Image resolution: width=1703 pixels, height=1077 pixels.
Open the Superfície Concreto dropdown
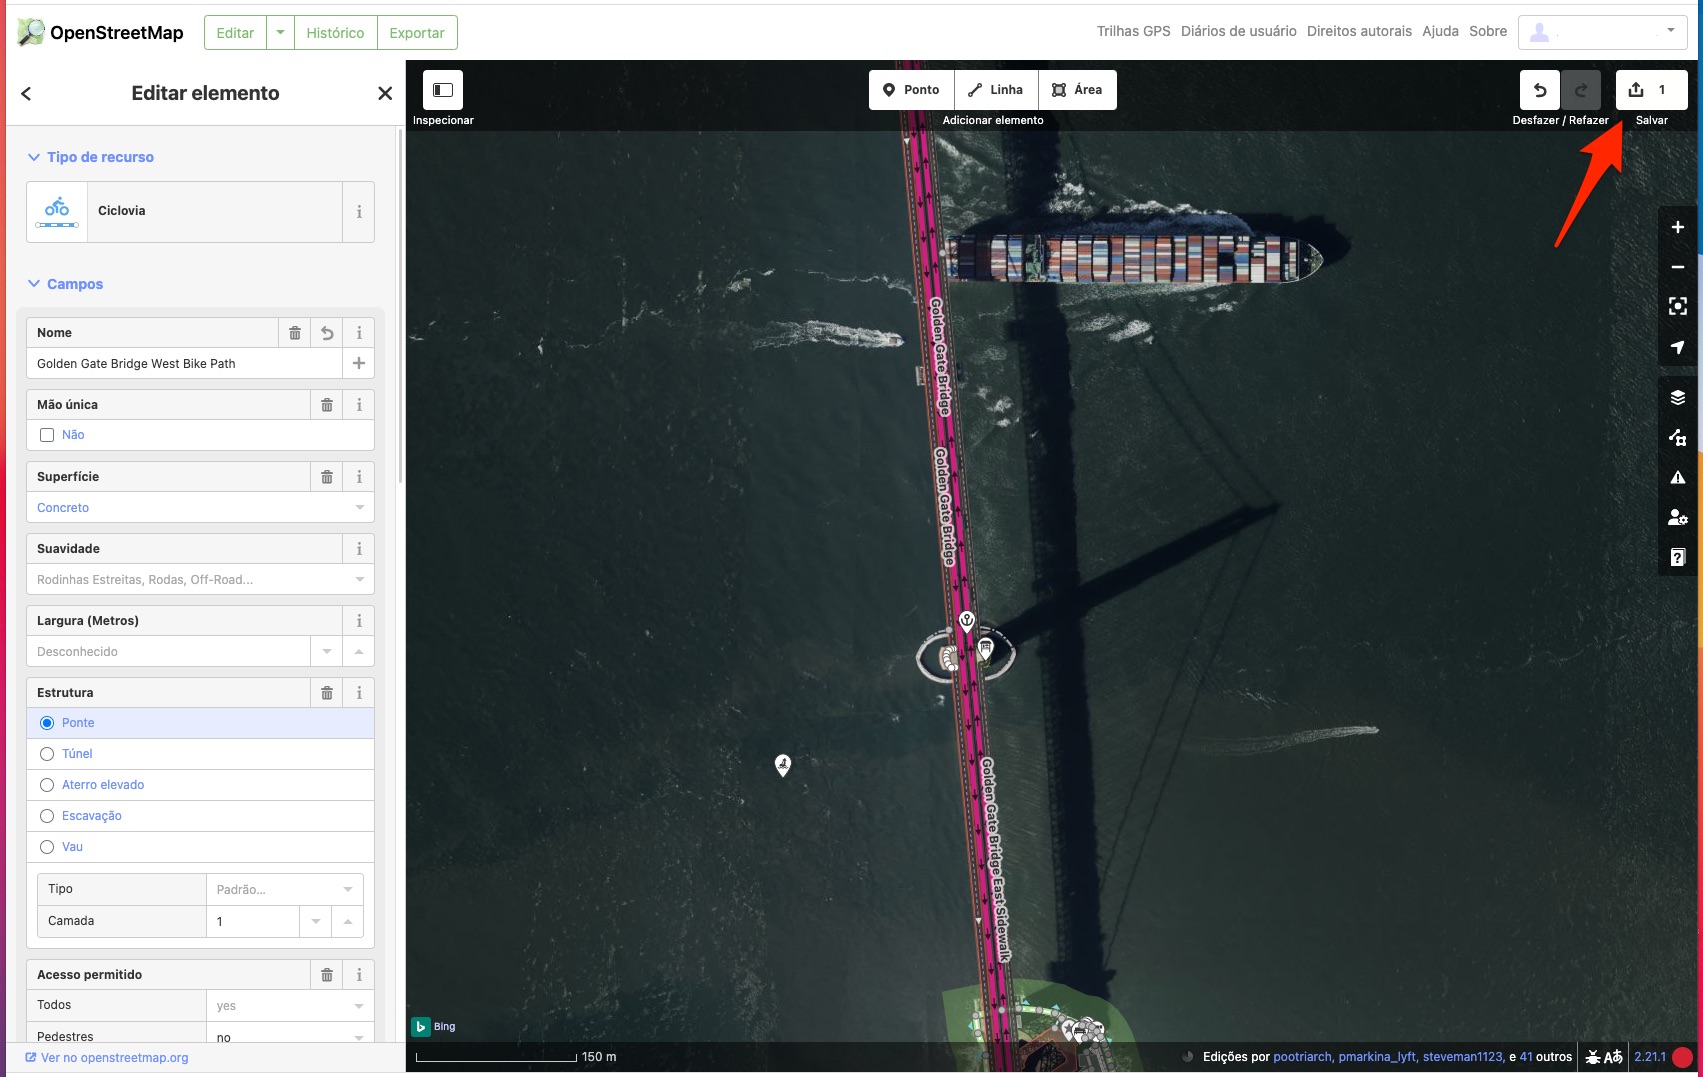pos(200,507)
